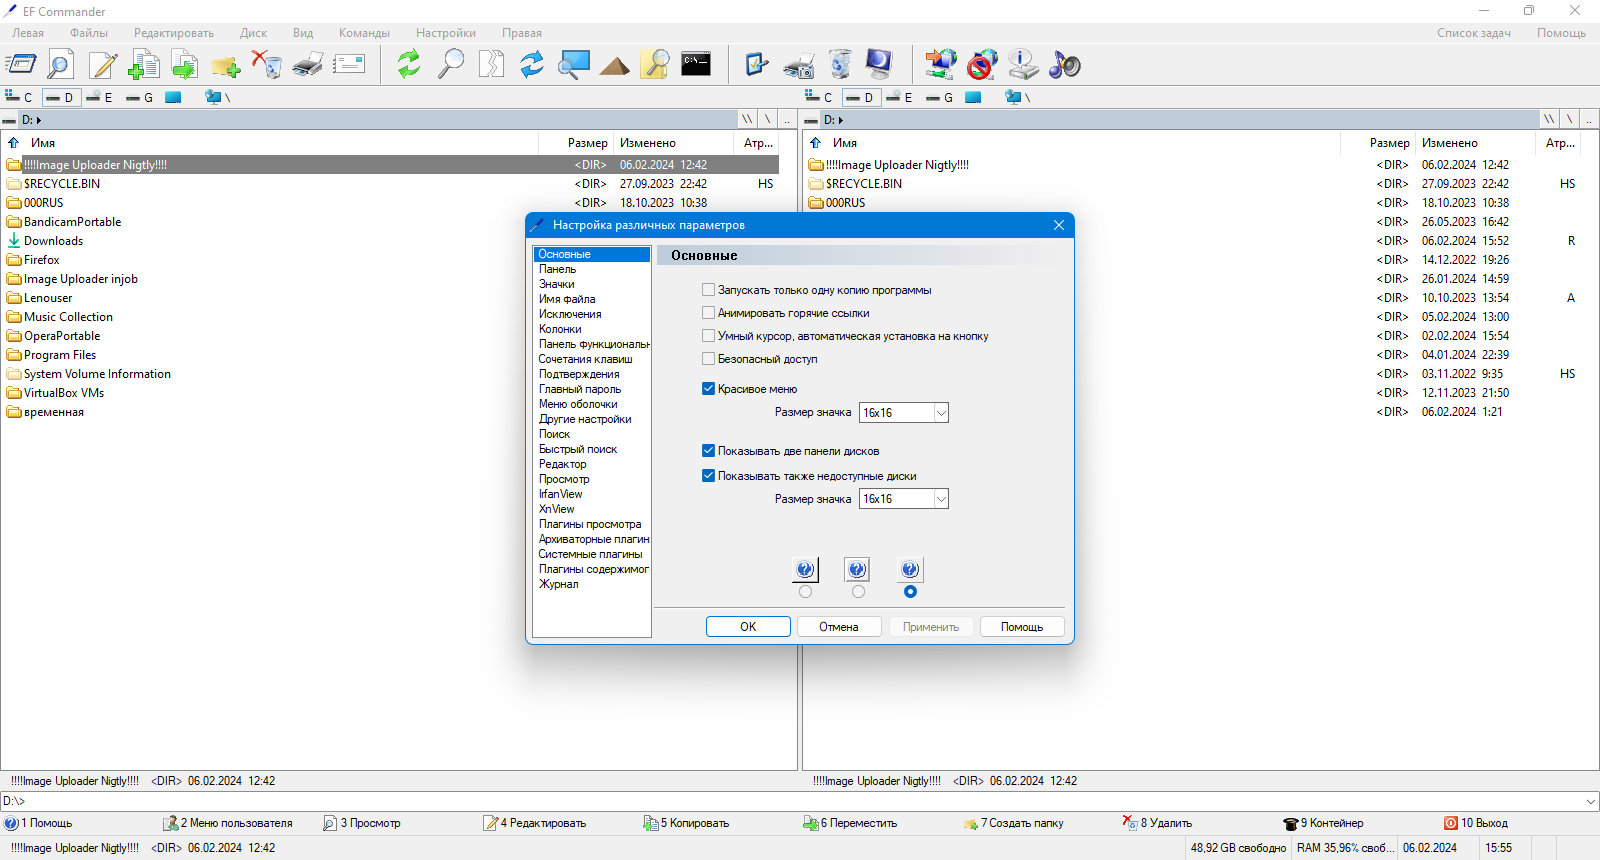Switch left panel to drive C

click(19, 97)
